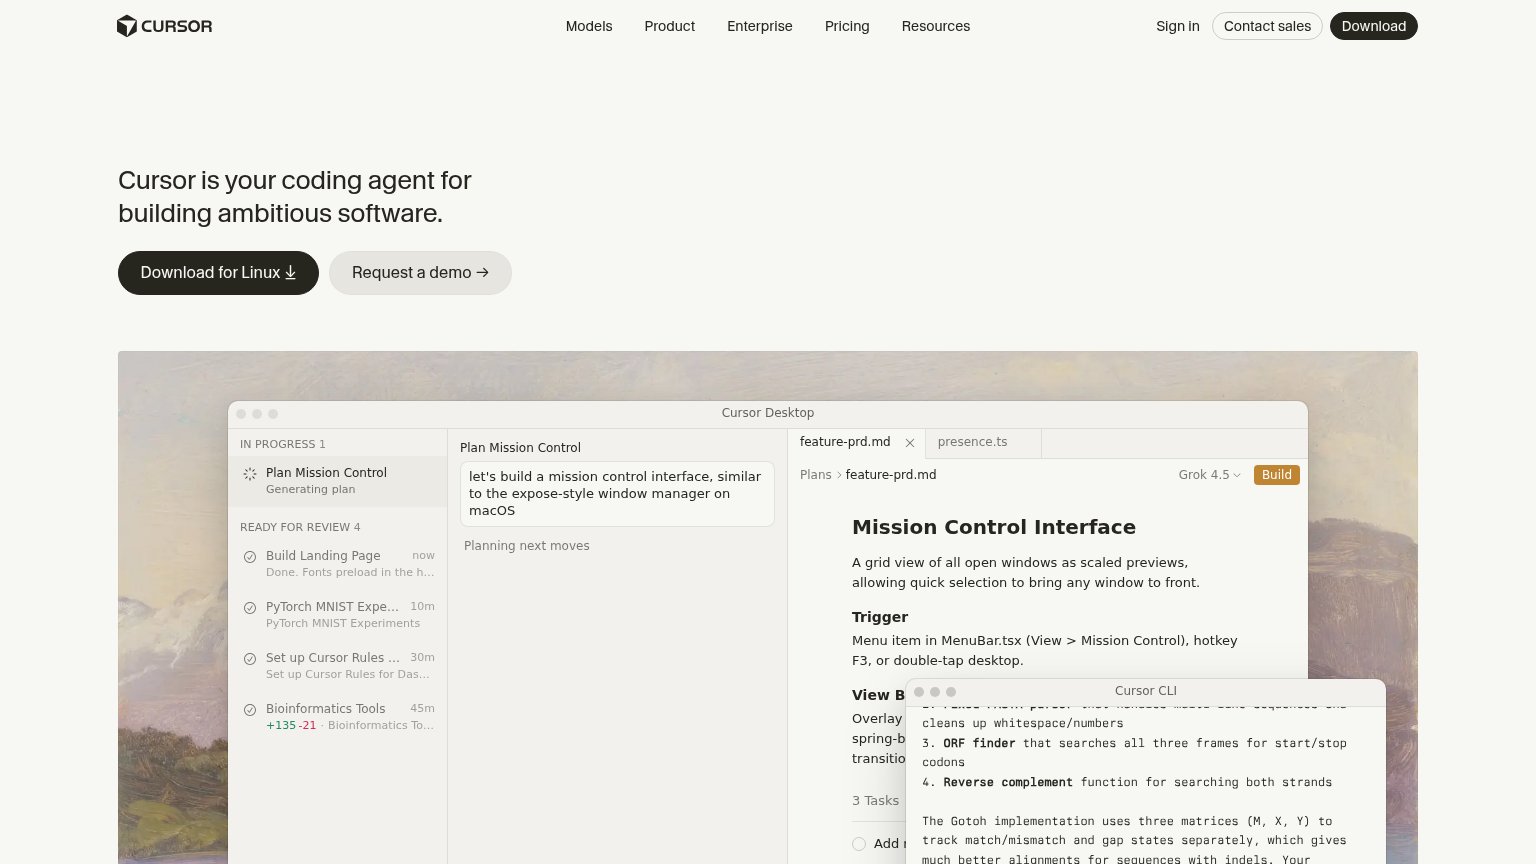
Task: Click the Download button in header
Action: coord(1374,26)
